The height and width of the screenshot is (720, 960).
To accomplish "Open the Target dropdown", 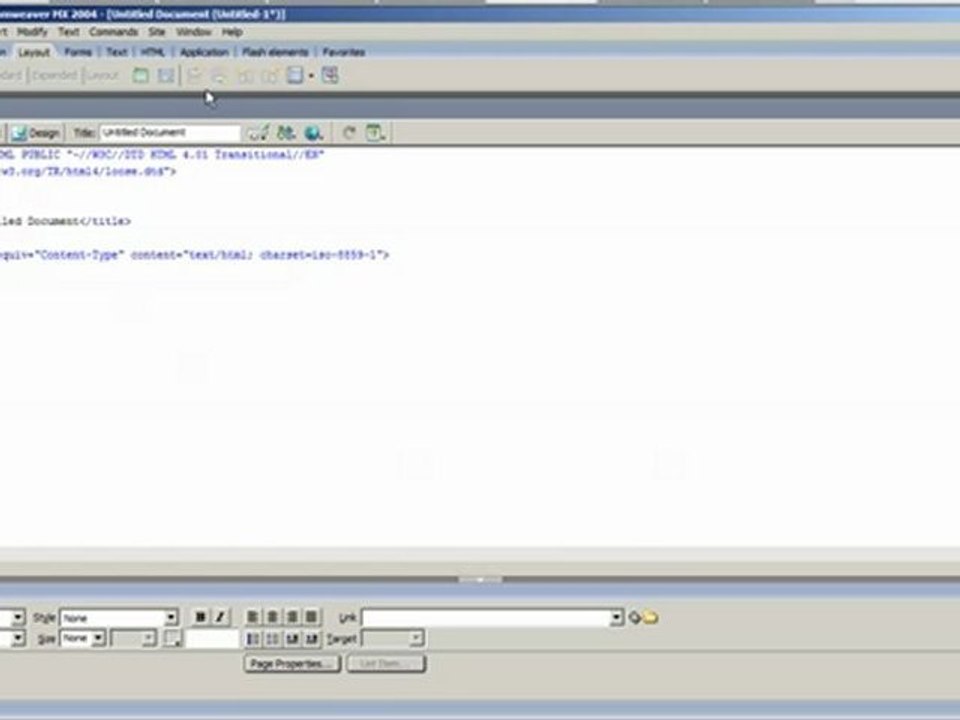I will click(392, 639).
